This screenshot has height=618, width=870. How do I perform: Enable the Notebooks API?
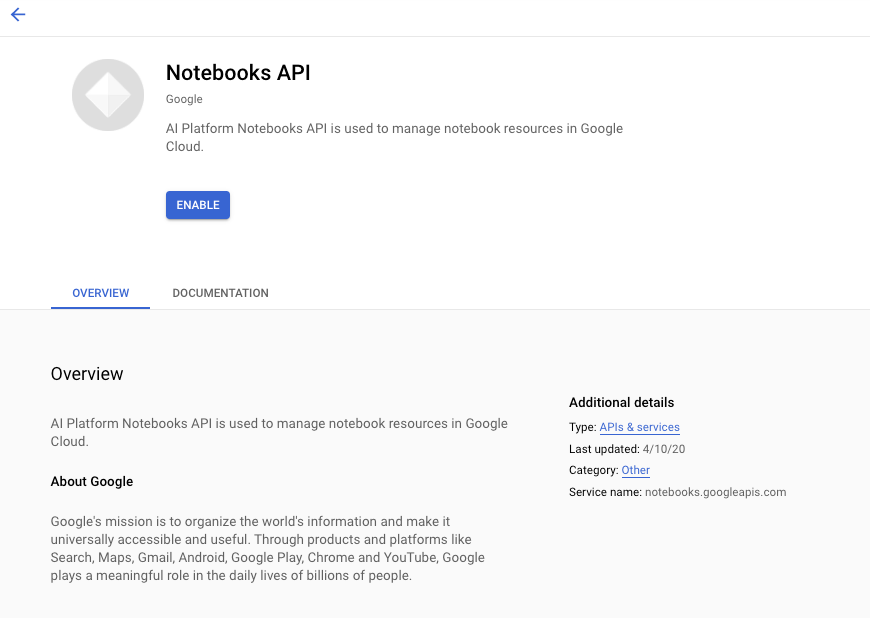tap(198, 205)
